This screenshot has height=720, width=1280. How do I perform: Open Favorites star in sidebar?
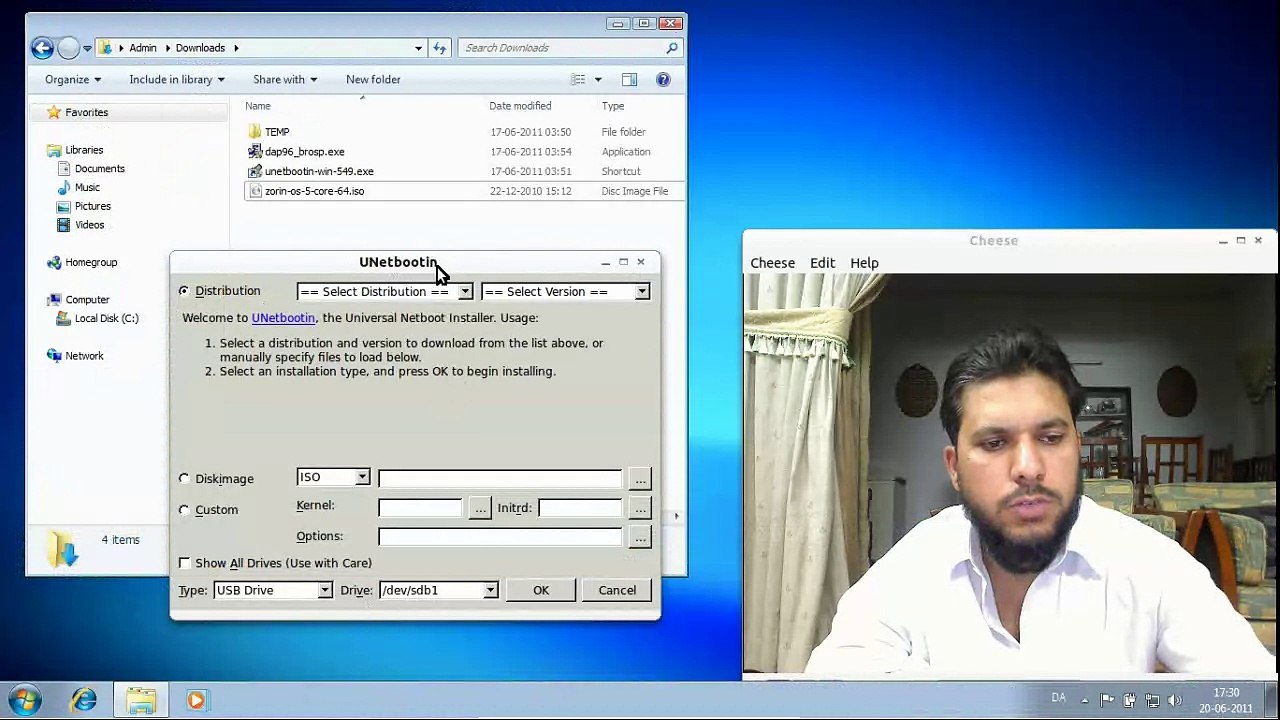pyautogui.click(x=54, y=112)
